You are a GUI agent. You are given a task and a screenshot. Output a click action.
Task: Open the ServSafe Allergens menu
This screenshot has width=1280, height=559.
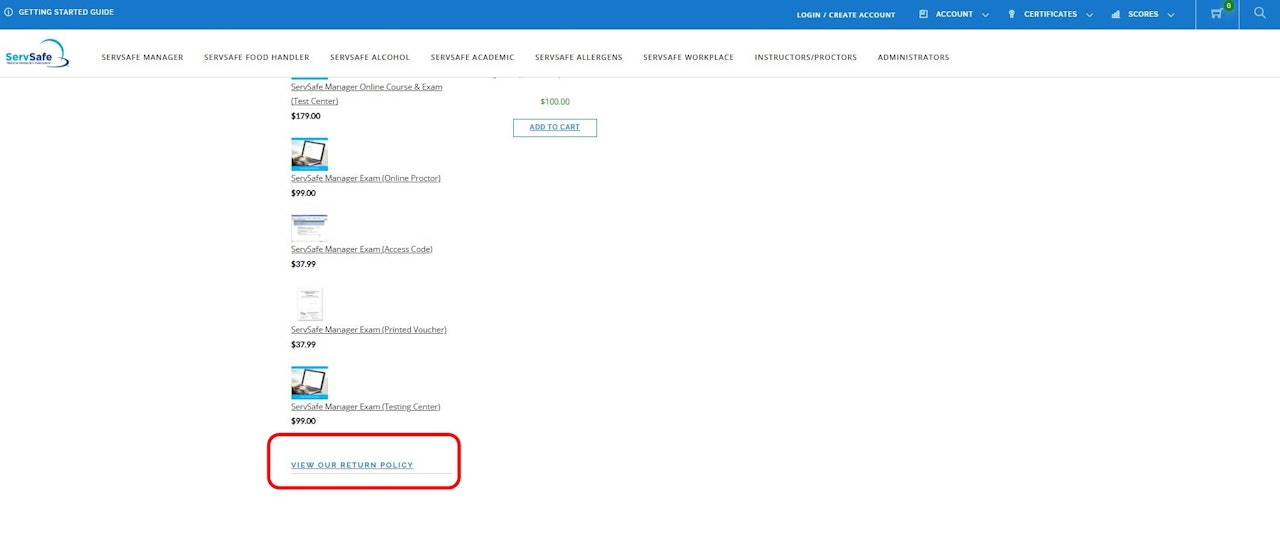point(579,57)
